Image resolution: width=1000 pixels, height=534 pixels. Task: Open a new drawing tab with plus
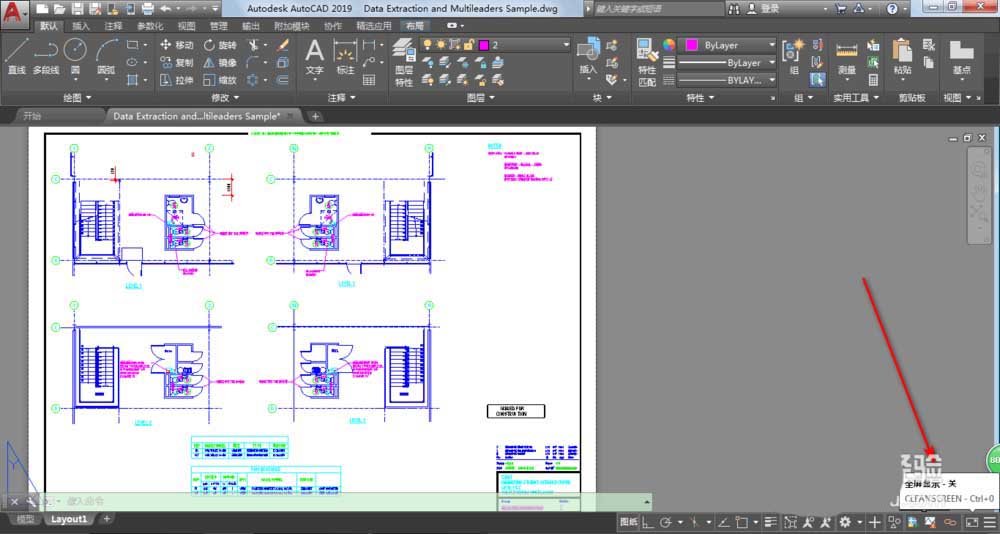click(316, 116)
